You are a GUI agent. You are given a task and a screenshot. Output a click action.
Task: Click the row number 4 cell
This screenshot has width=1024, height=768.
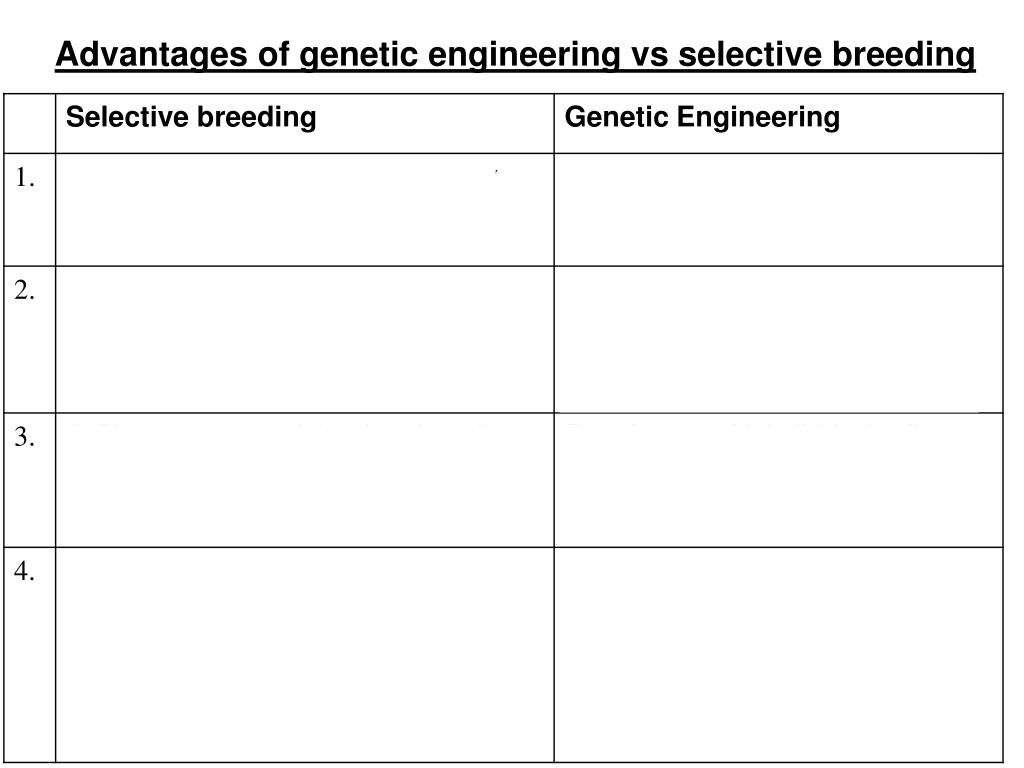coord(29,655)
